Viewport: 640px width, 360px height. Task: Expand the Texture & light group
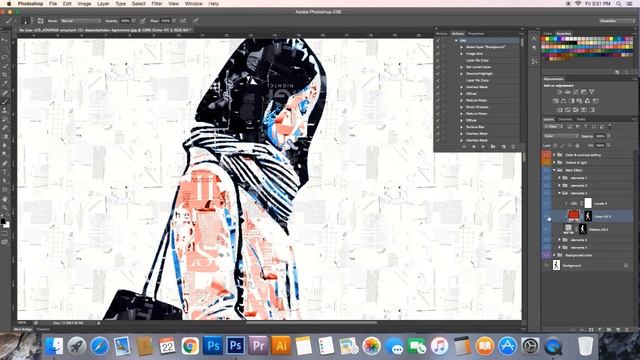pyautogui.click(x=554, y=162)
